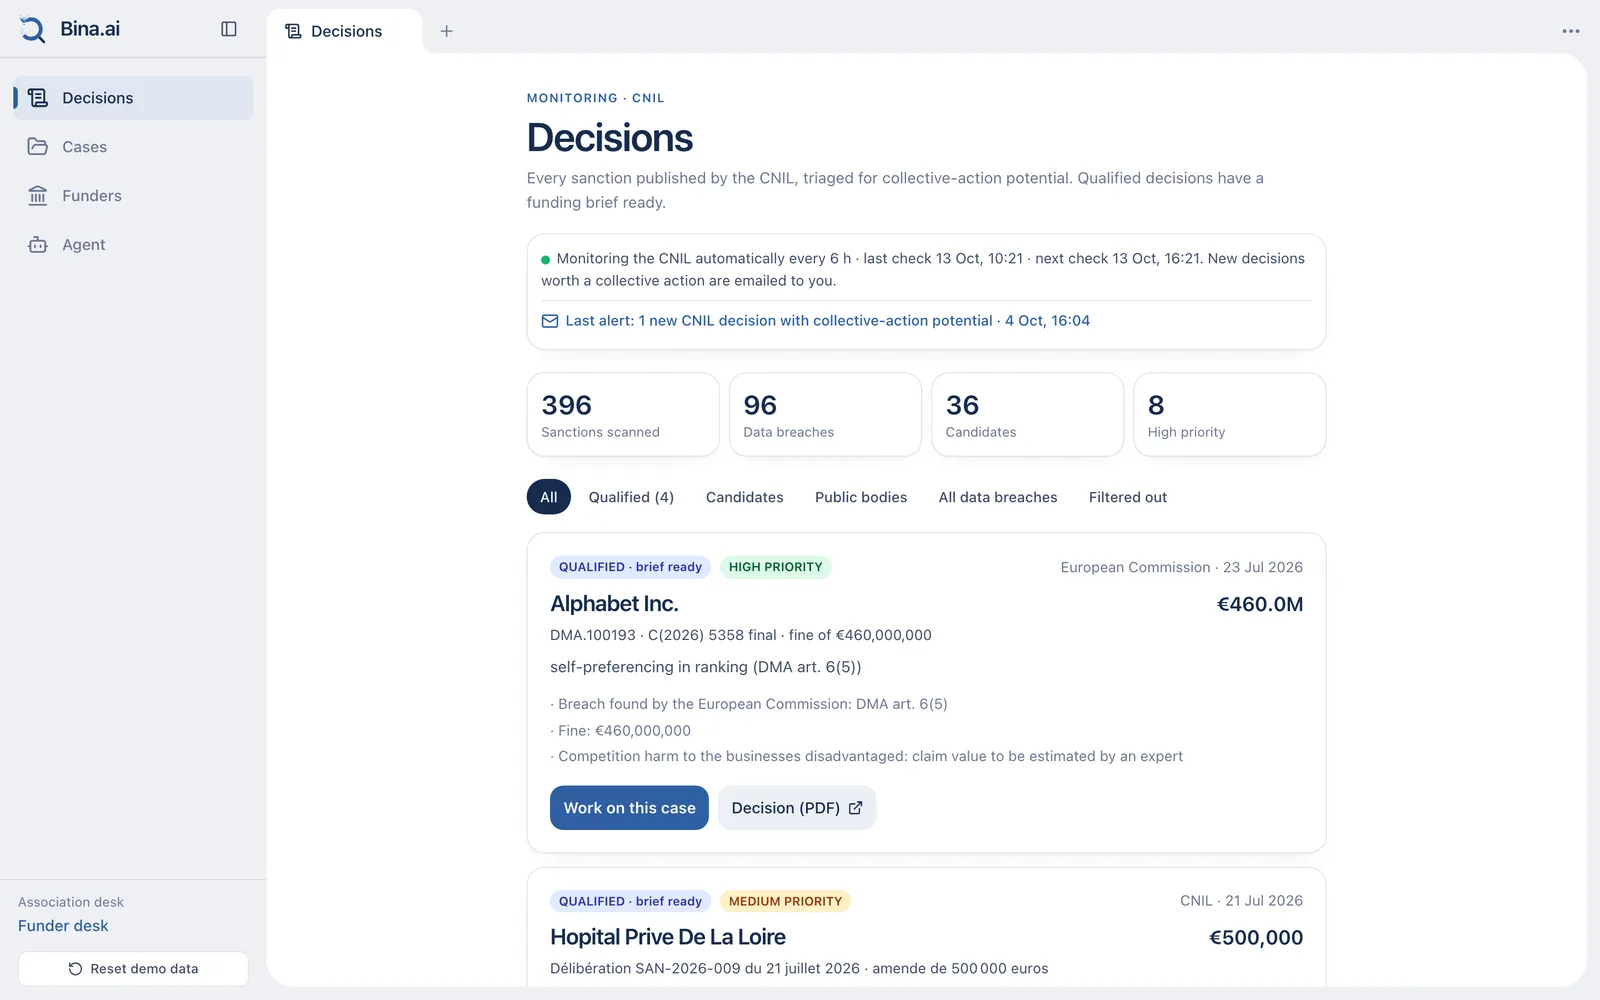The width and height of the screenshot is (1600, 1000).
Task: Click Reset demo data button
Action: tap(133, 969)
